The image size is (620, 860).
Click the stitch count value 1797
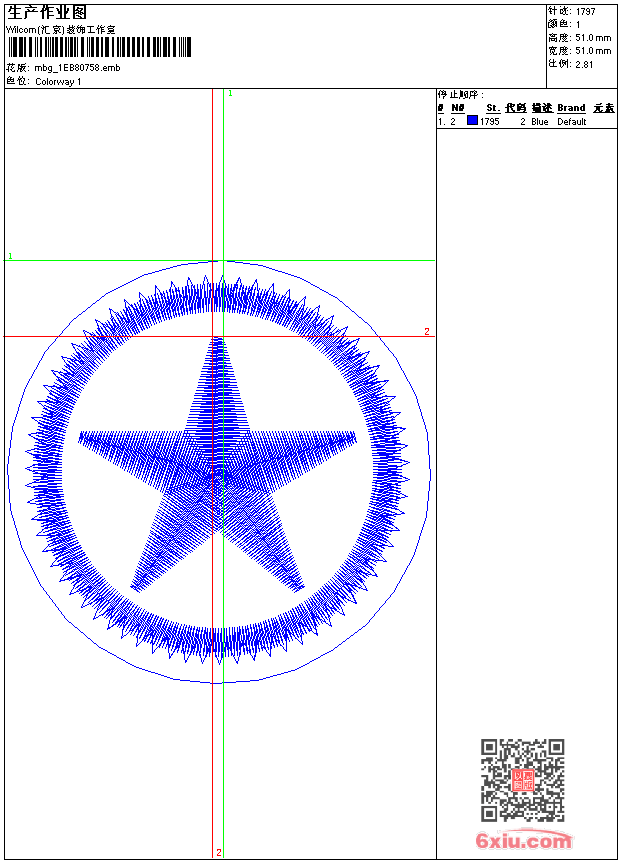point(586,11)
